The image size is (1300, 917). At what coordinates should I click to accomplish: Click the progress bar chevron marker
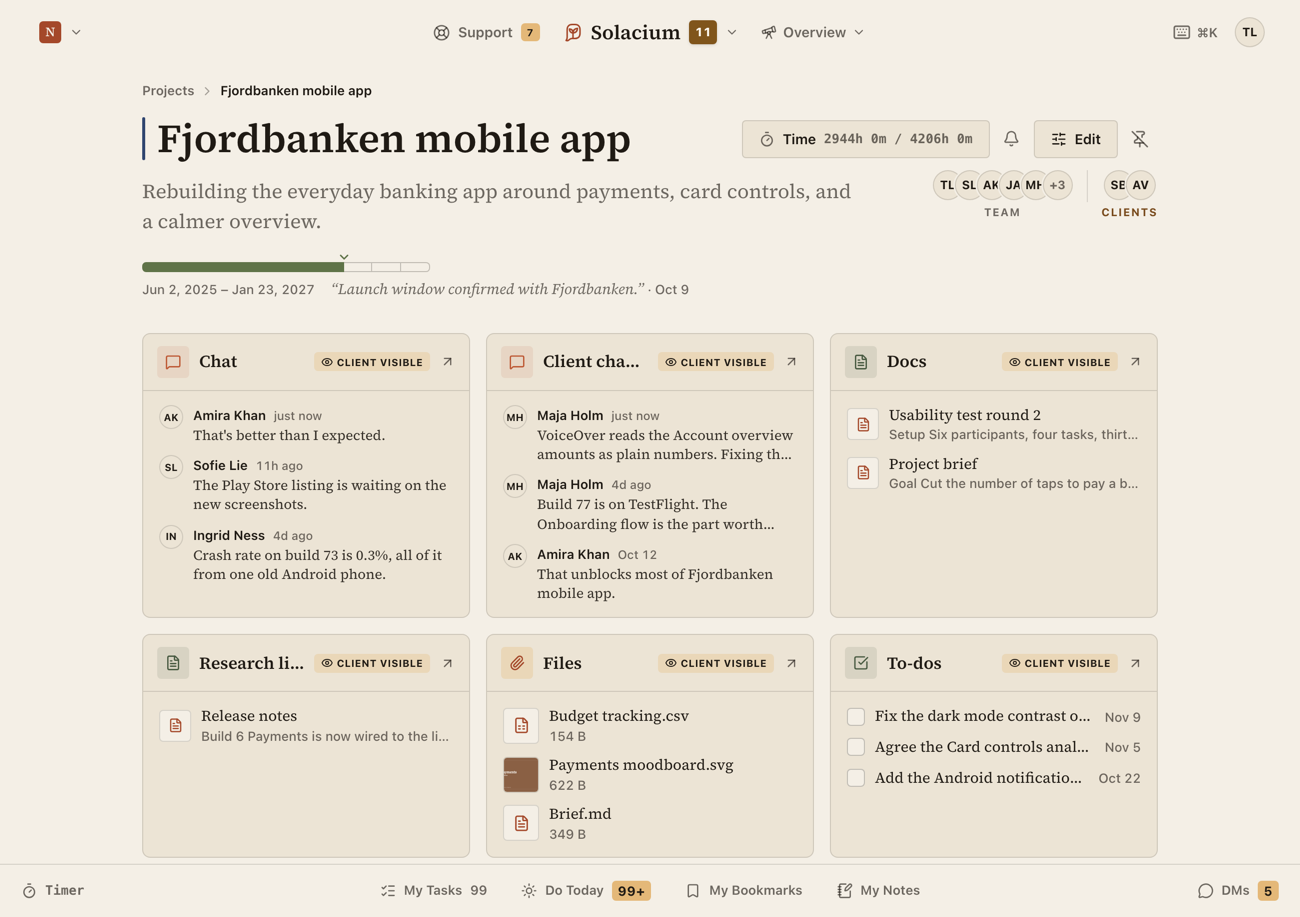(344, 257)
